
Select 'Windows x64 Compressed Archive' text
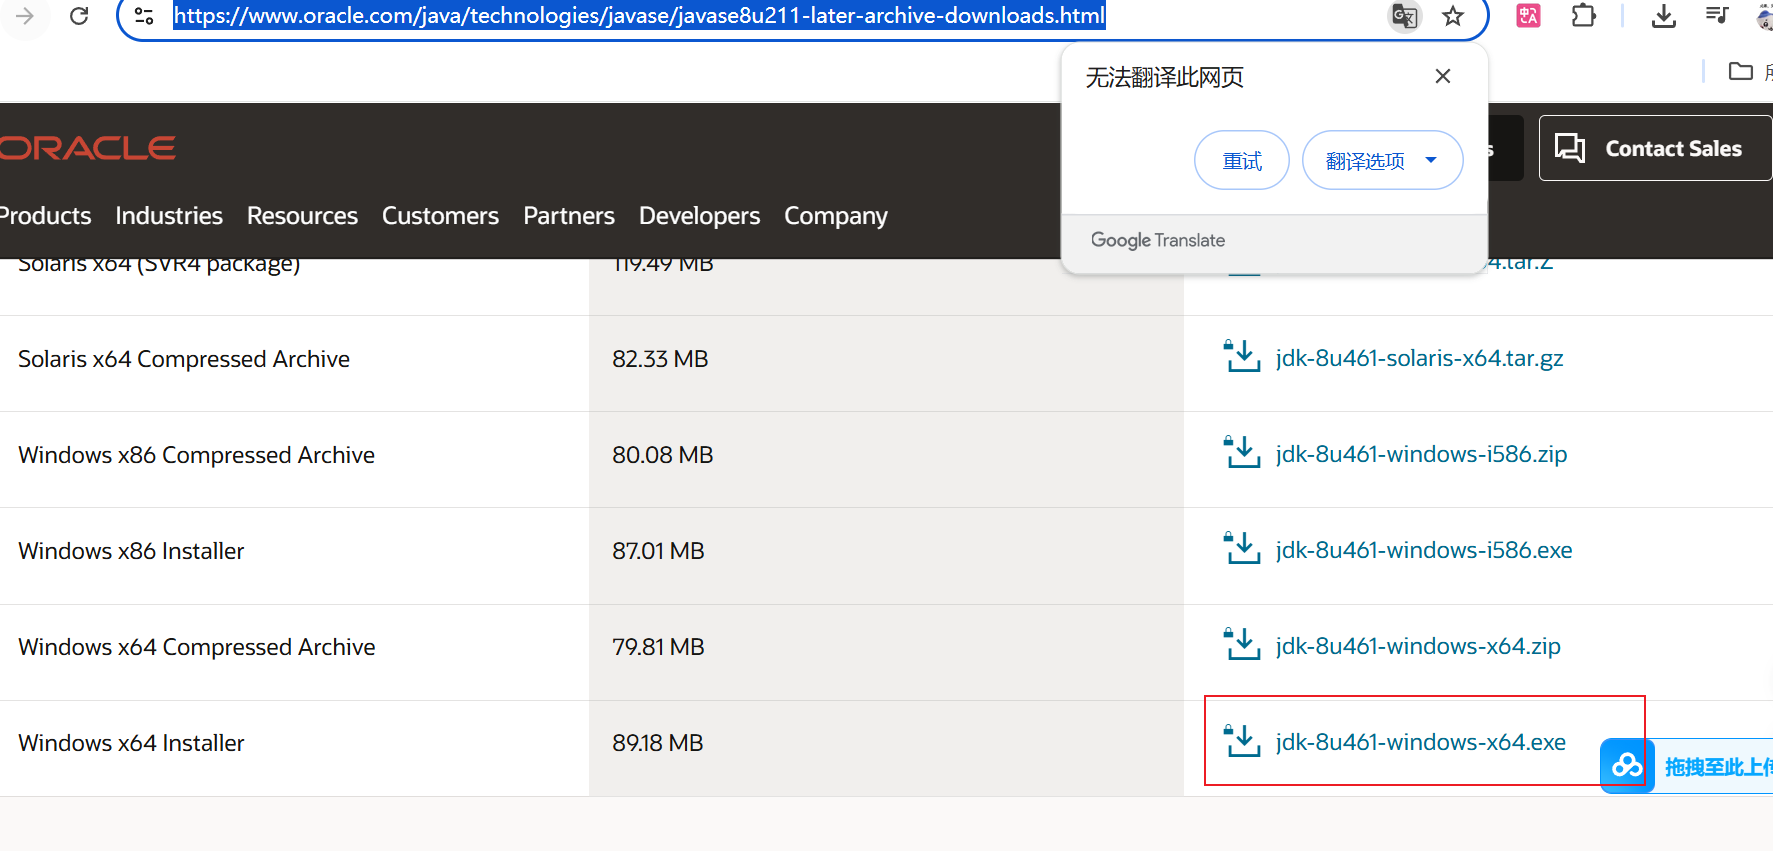pyautogui.click(x=197, y=647)
